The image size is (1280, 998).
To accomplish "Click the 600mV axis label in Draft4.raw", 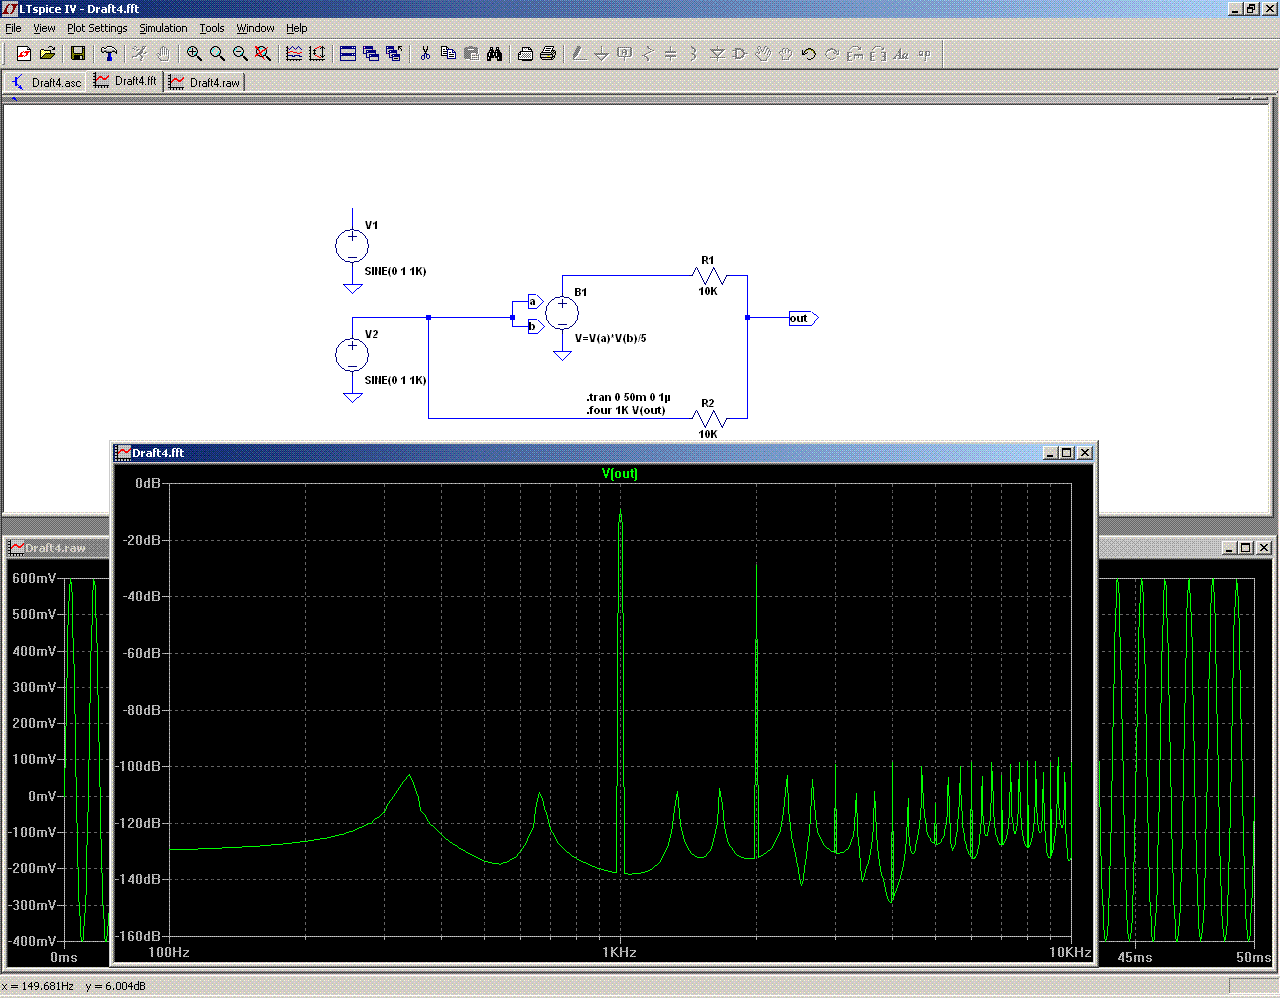I will tap(35, 578).
